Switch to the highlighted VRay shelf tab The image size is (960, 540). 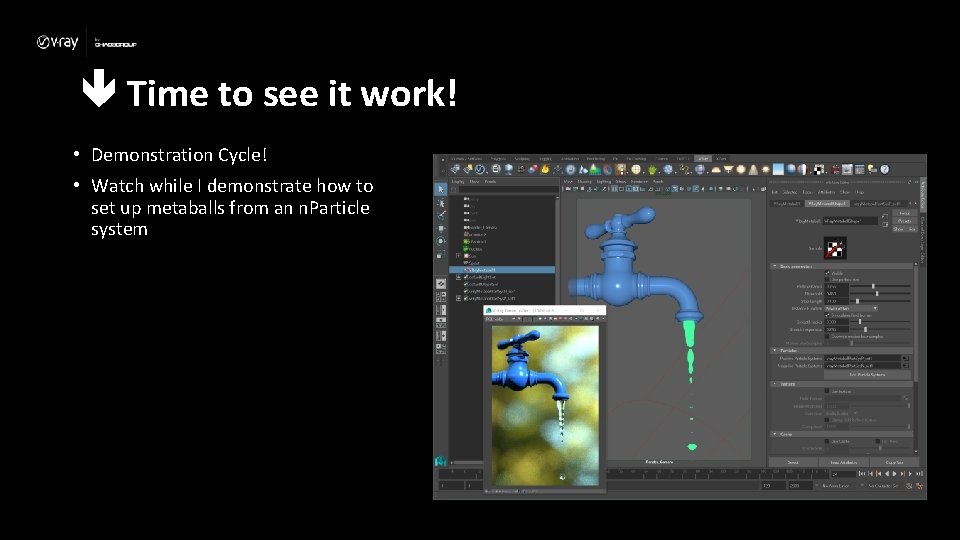[x=703, y=159]
